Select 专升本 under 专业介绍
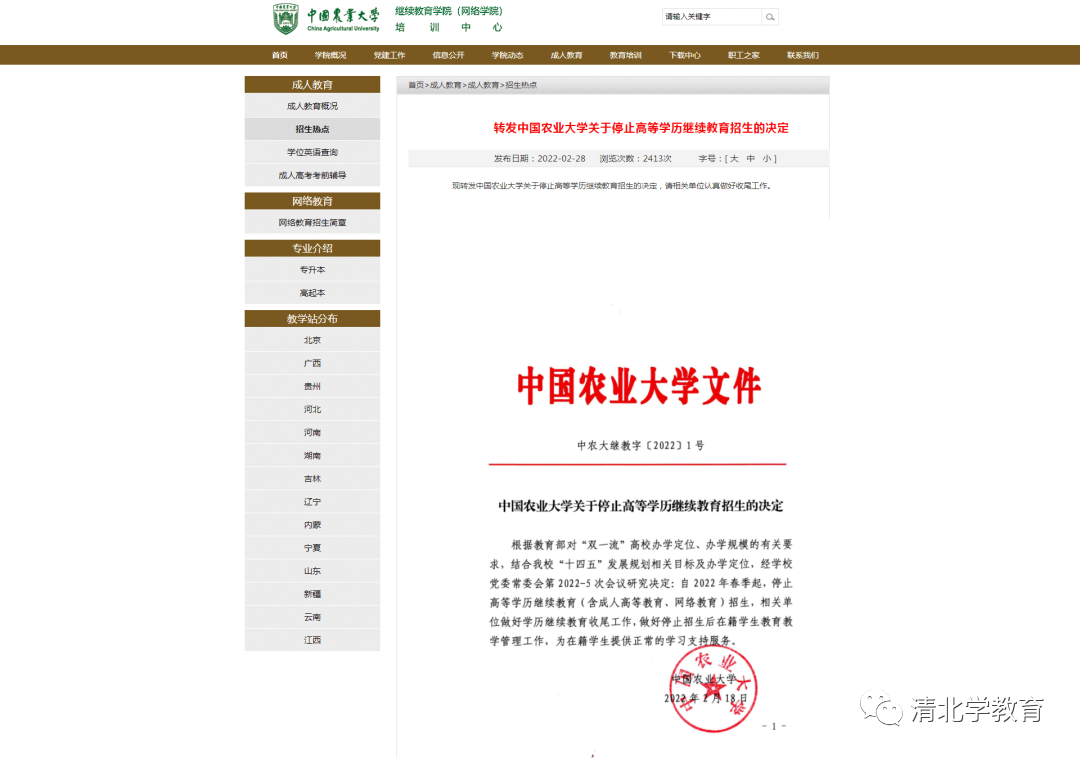 click(x=312, y=270)
